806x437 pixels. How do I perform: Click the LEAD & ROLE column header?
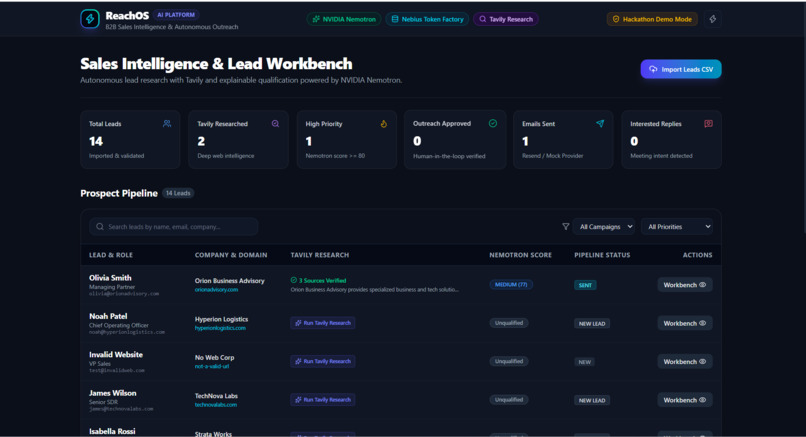(x=111, y=255)
